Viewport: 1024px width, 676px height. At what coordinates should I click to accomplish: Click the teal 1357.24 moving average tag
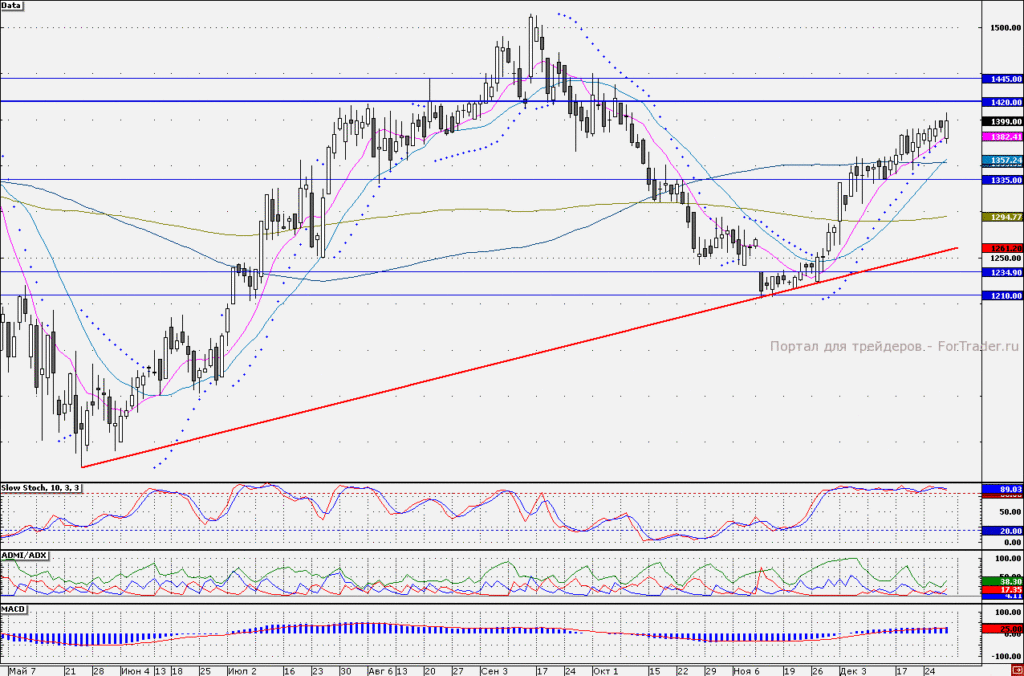tap(1002, 159)
